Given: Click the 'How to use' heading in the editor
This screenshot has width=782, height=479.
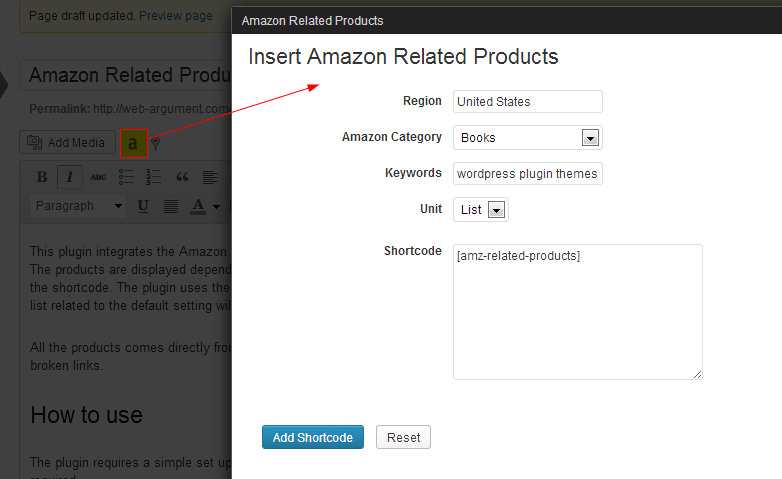Looking at the screenshot, I should point(87,415).
